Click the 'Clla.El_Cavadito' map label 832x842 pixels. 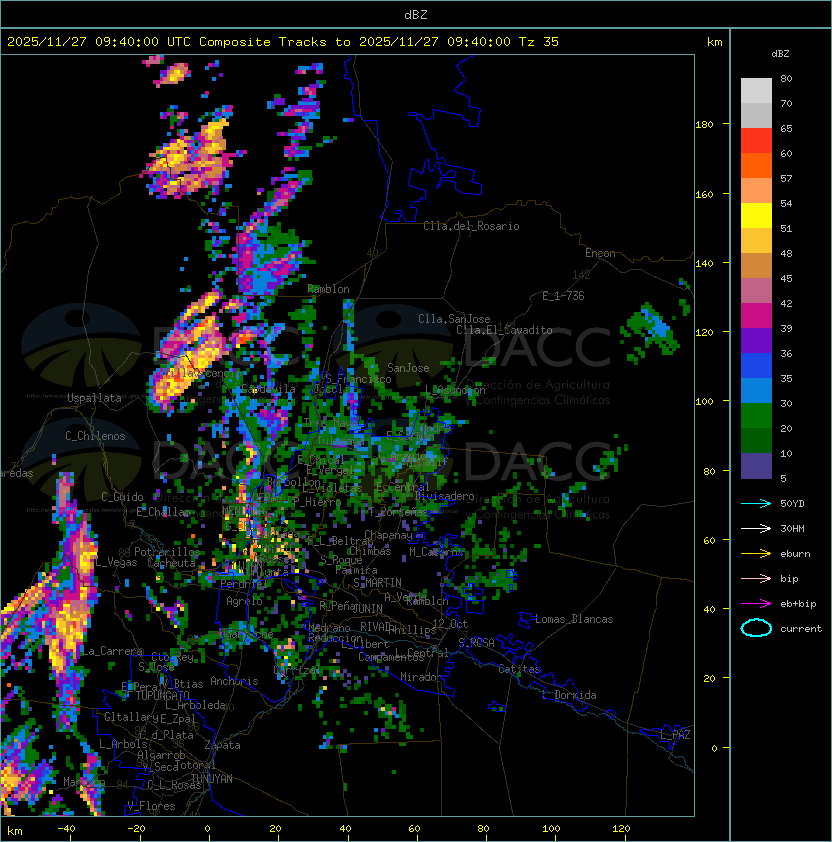(504, 330)
